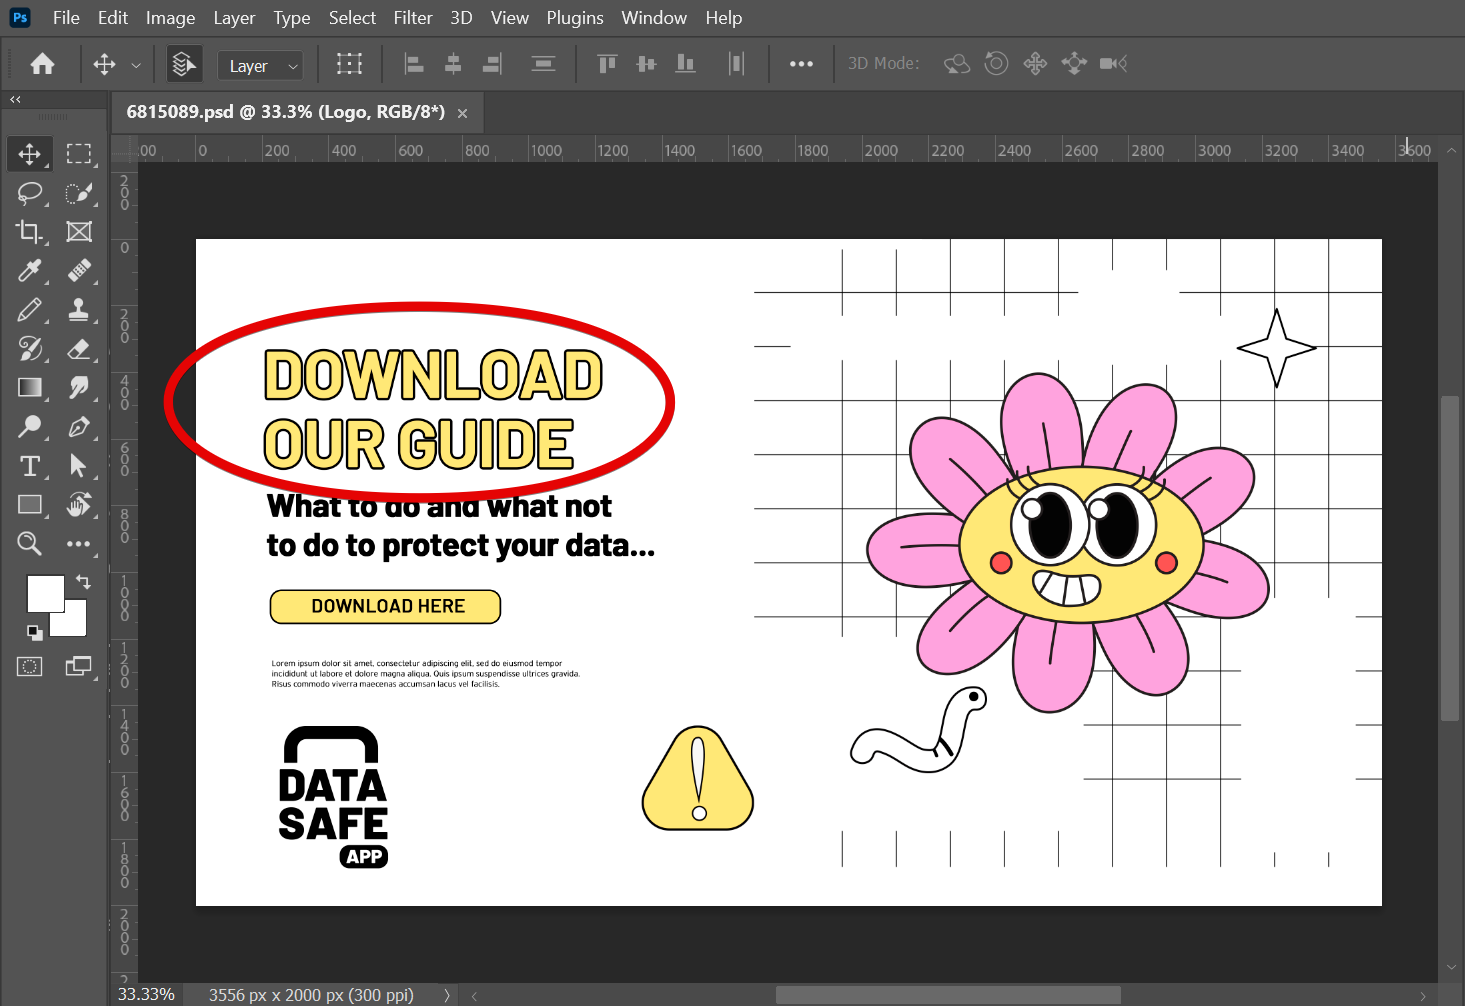Click the Home screen button

[x=41, y=63]
